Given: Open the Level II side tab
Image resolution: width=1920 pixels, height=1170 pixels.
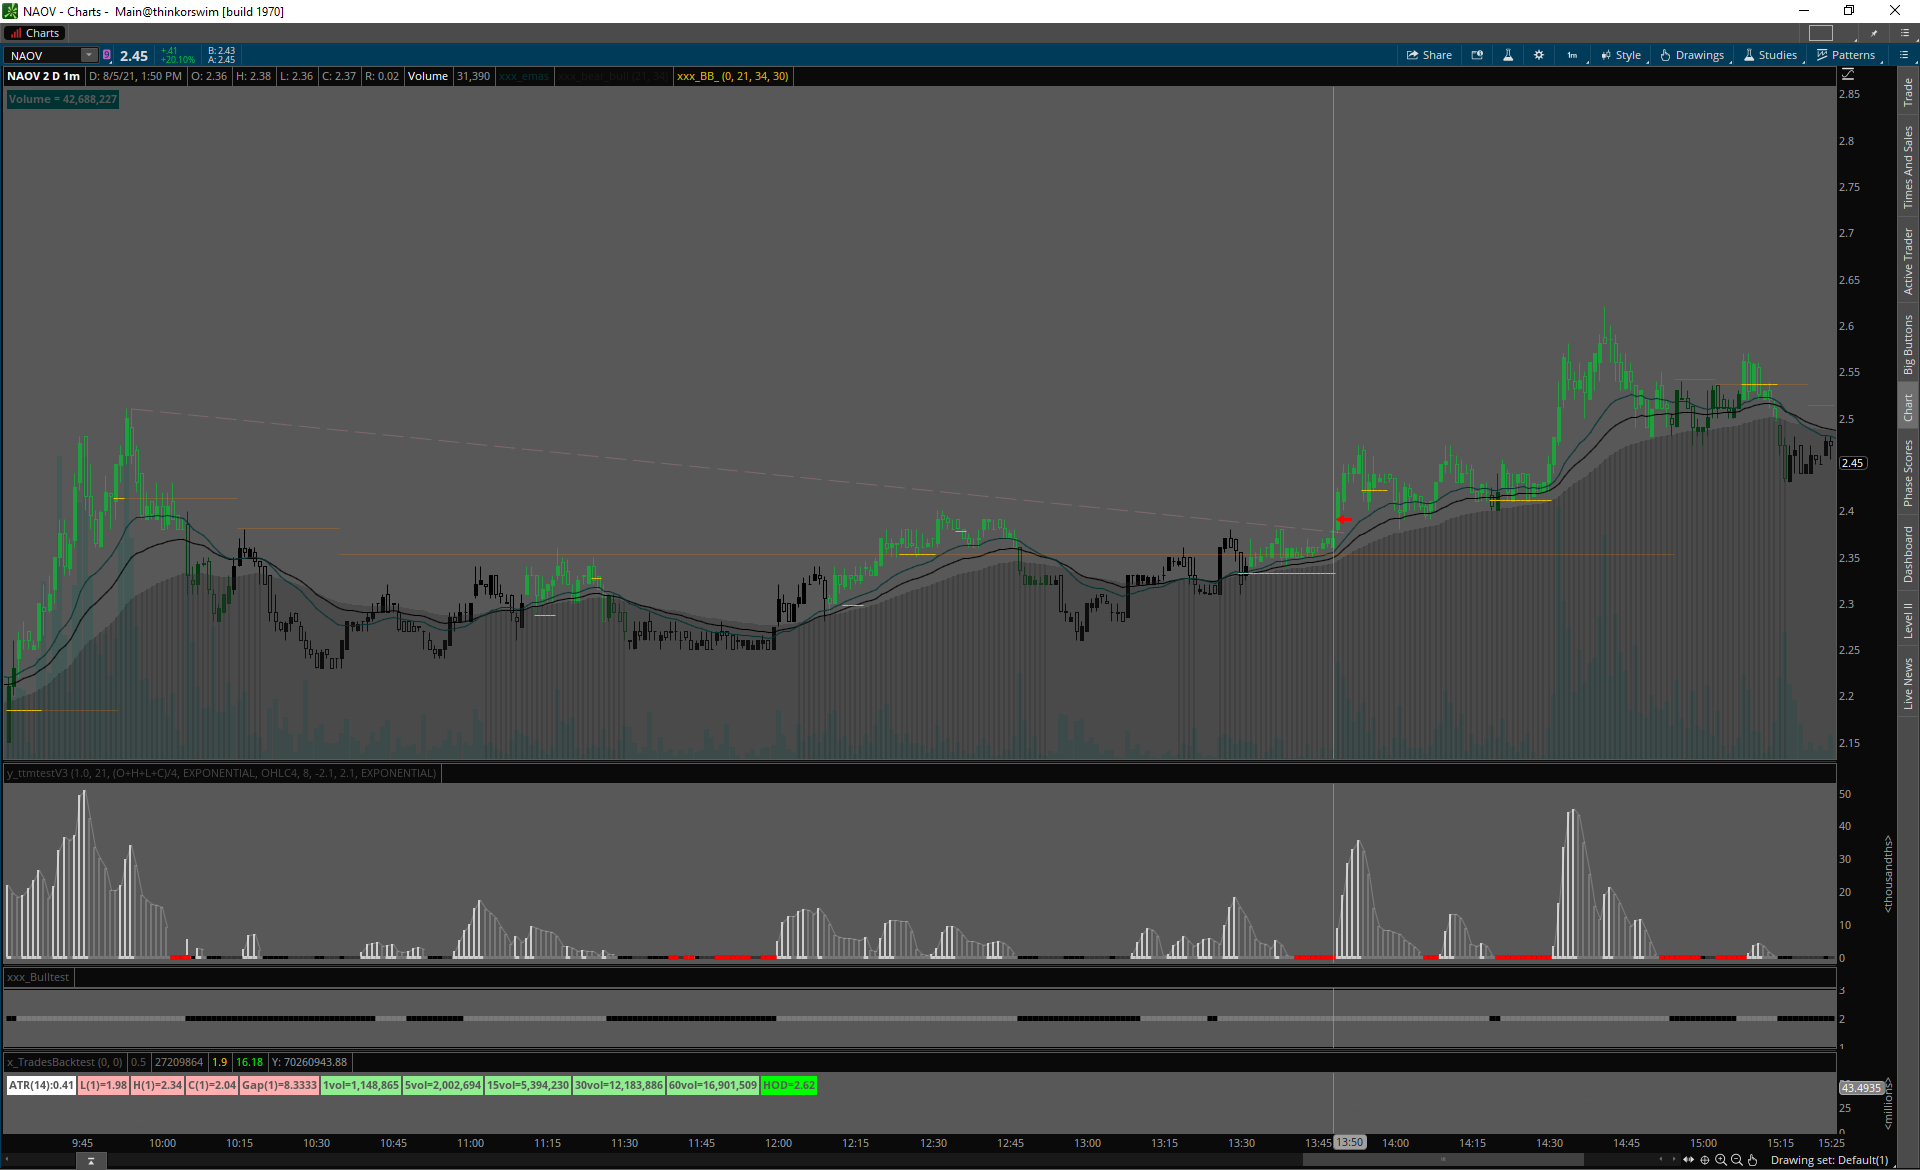Looking at the screenshot, I should coord(1908,620).
